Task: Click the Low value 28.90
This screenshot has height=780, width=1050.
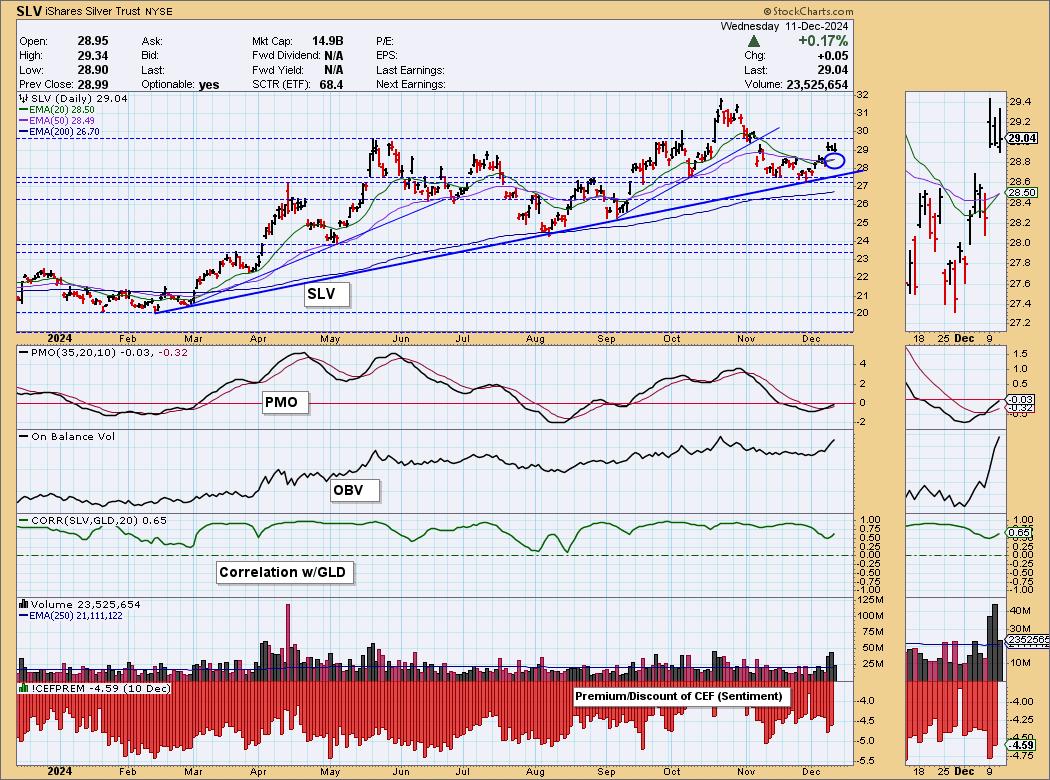Action: click(x=92, y=70)
